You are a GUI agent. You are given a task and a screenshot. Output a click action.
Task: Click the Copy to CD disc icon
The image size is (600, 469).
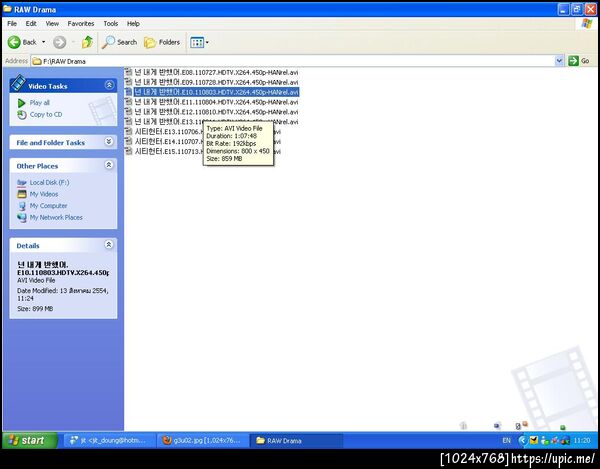tap(22, 114)
